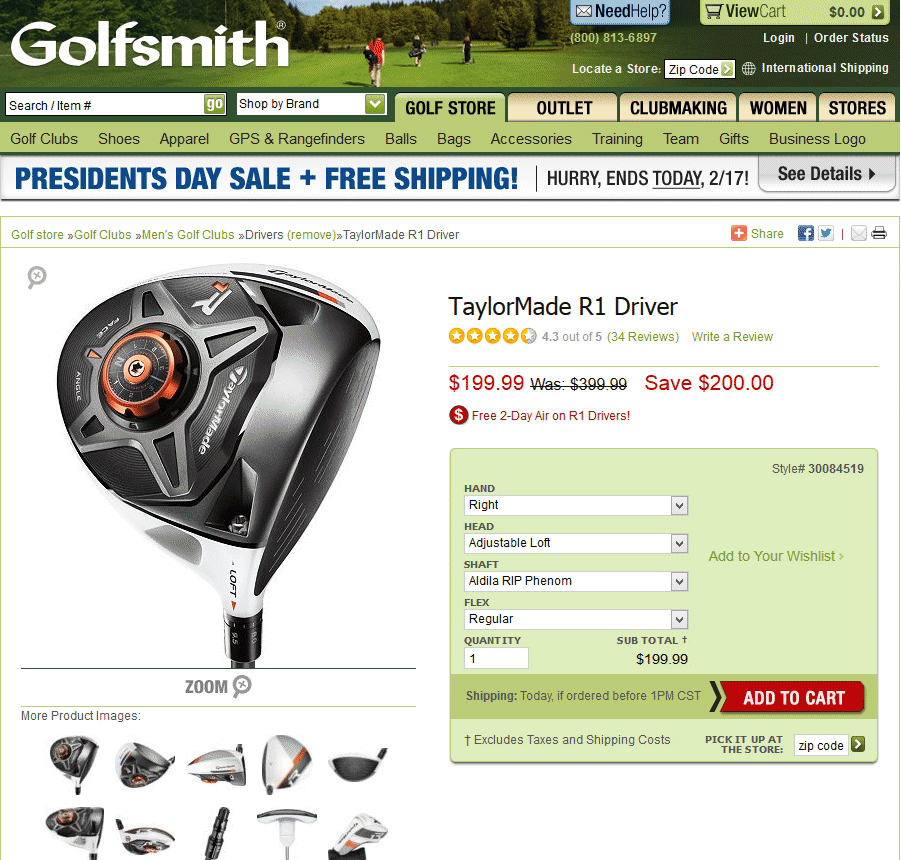Click the orange Share plus icon

(738, 233)
